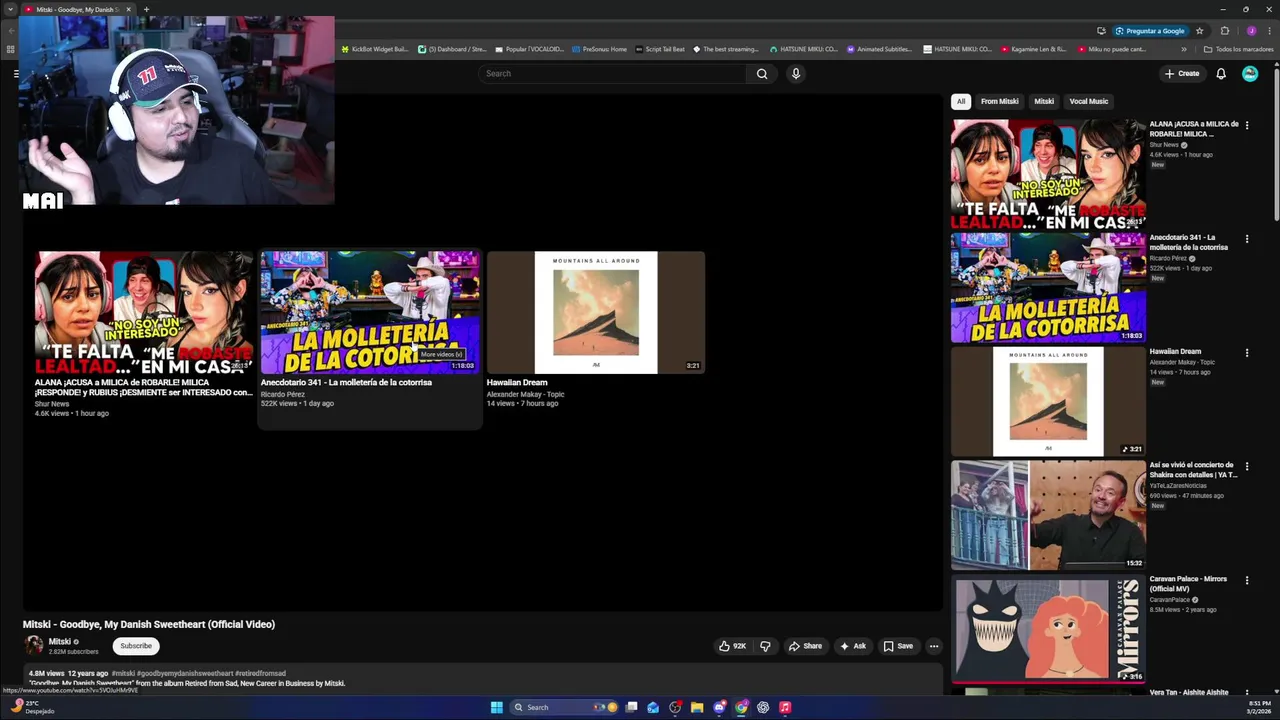Click Preguntar a Google button
Image resolution: width=1280 pixels, height=720 pixels.
(x=1150, y=30)
